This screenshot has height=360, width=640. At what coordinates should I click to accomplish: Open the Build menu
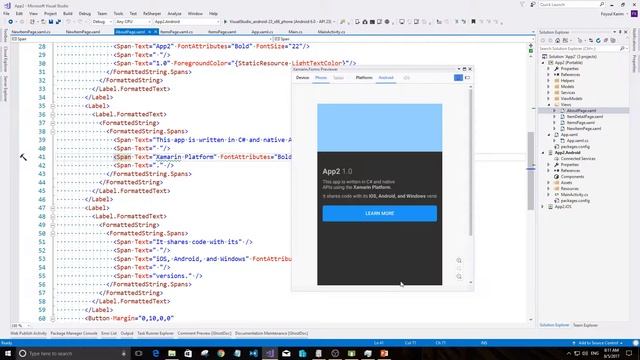pos(68,13)
